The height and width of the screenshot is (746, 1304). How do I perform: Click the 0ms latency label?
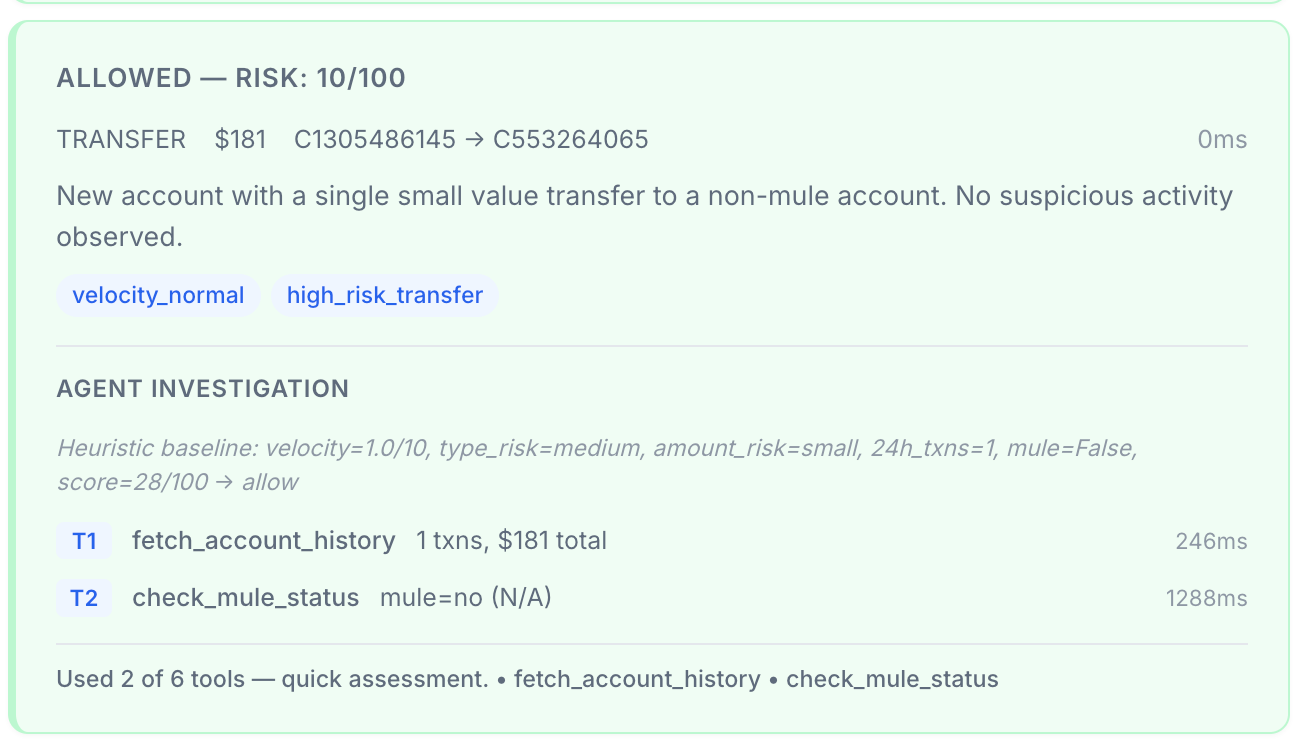coord(1223,140)
